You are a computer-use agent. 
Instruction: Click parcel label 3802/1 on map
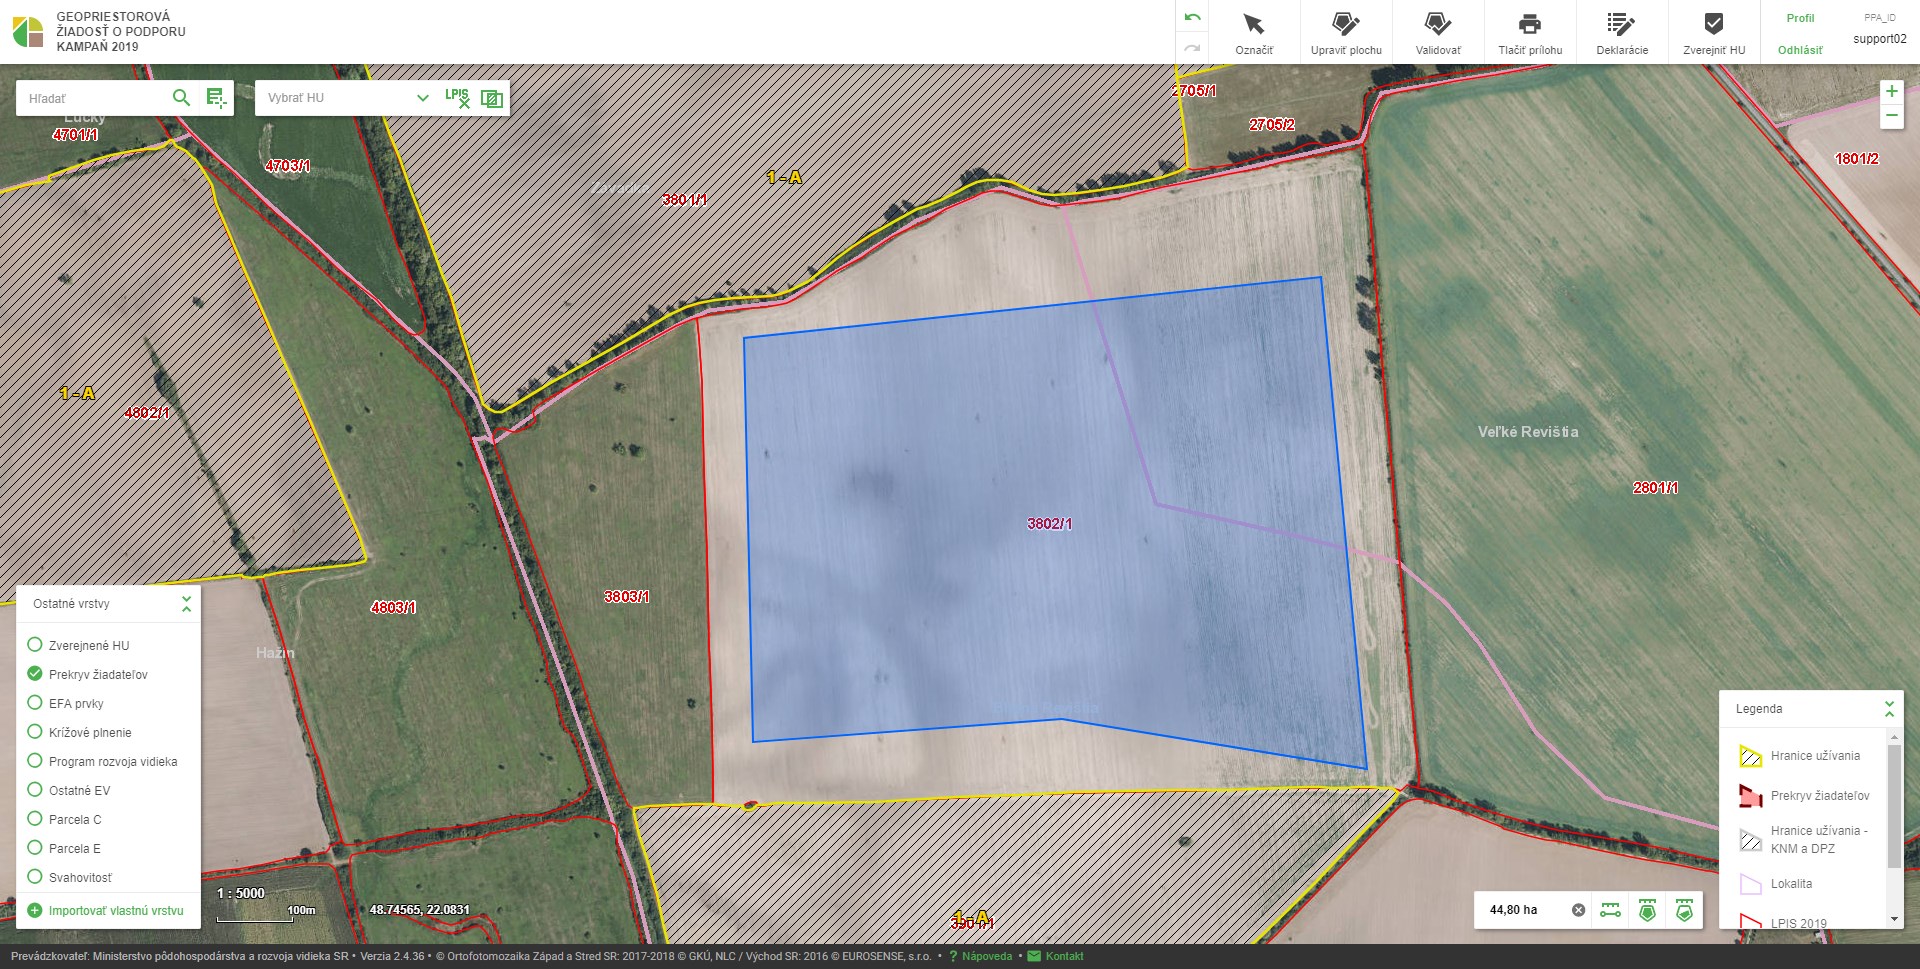click(x=1050, y=524)
